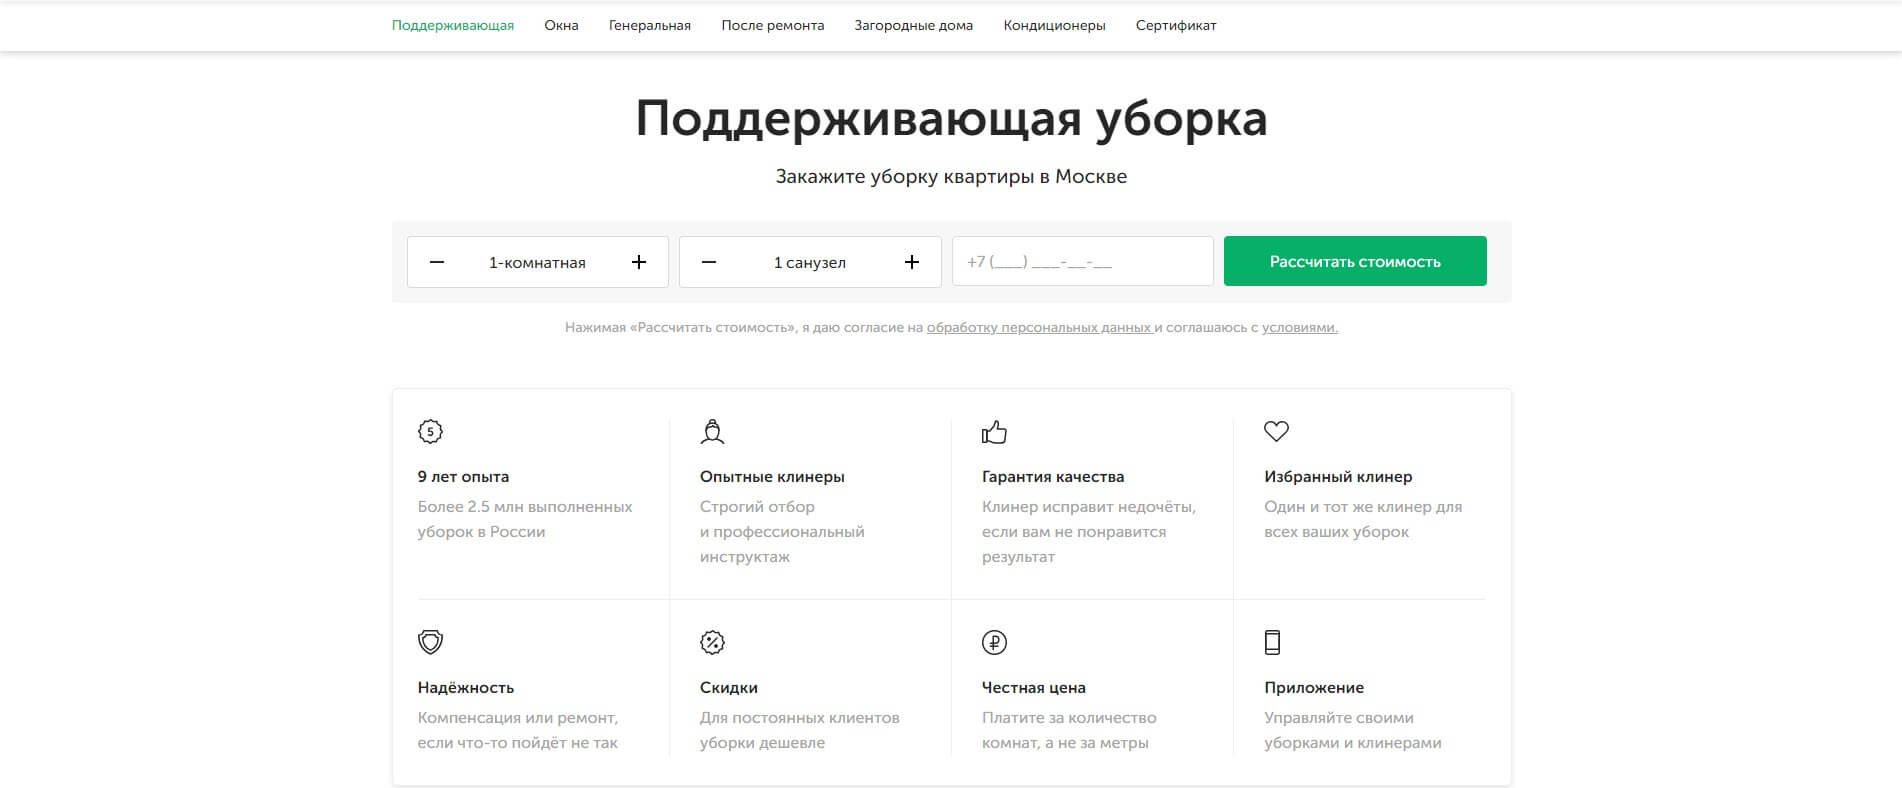Click the Гарантия качества title
1902x788 pixels.
1053,477
